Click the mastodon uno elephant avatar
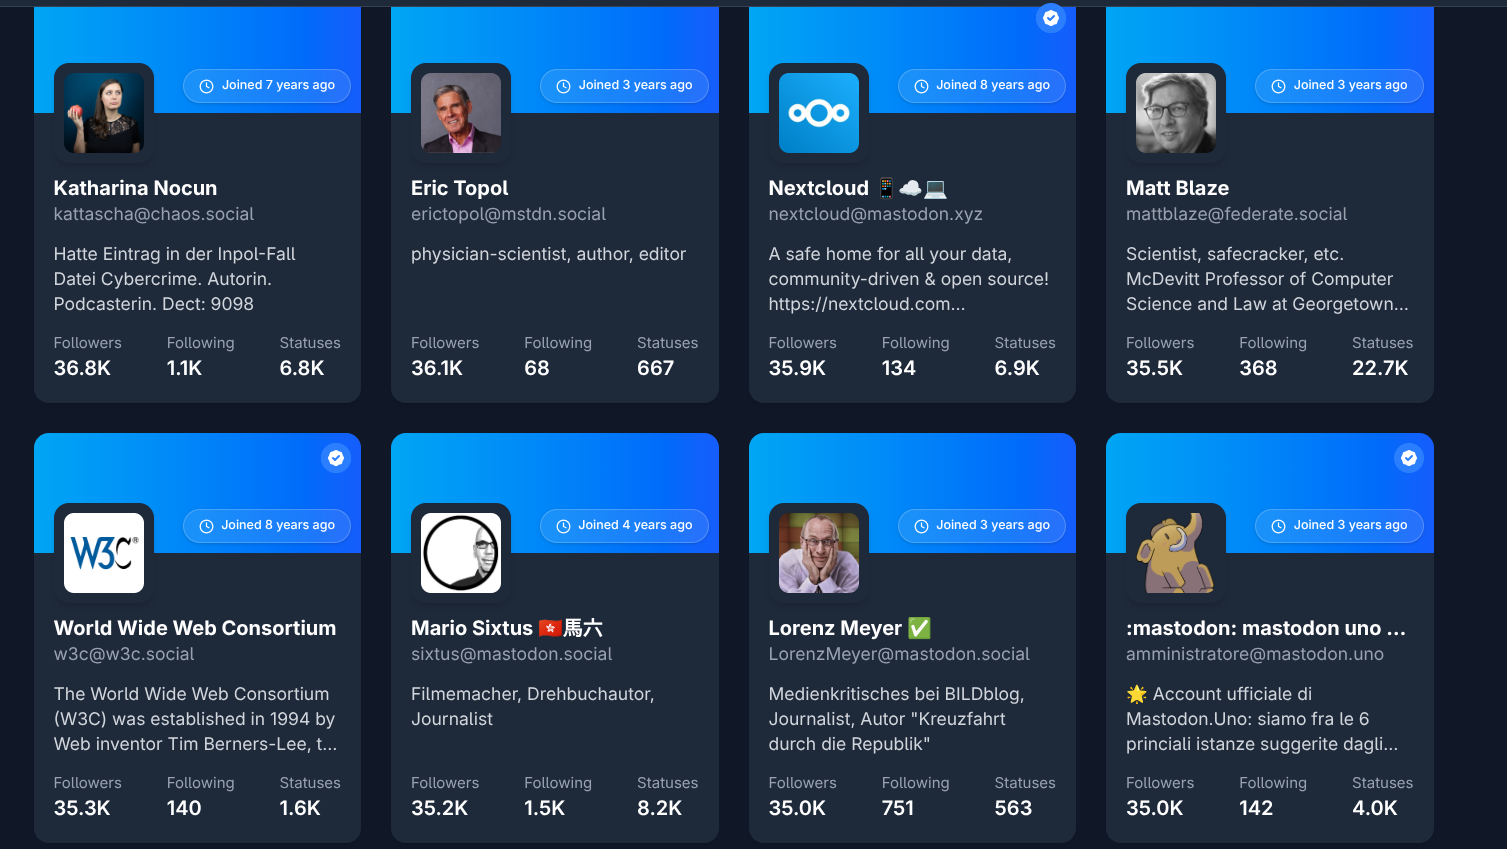The image size is (1507, 849). [1176, 553]
